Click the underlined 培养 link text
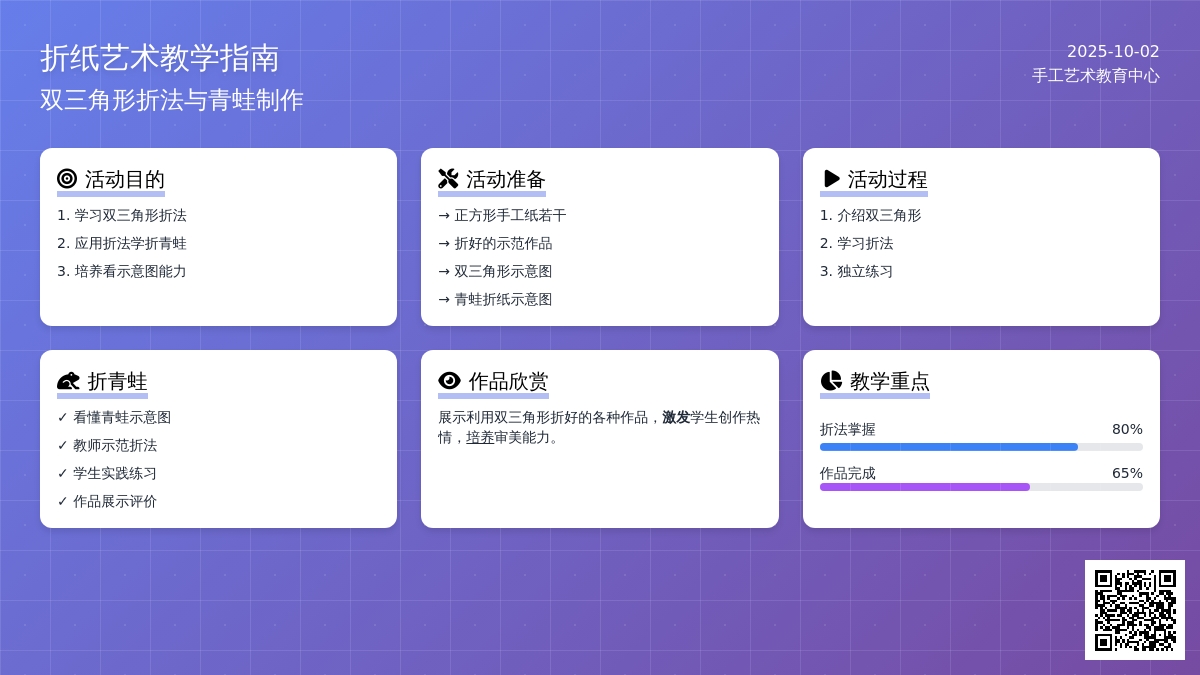 pyautogui.click(x=480, y=437)
